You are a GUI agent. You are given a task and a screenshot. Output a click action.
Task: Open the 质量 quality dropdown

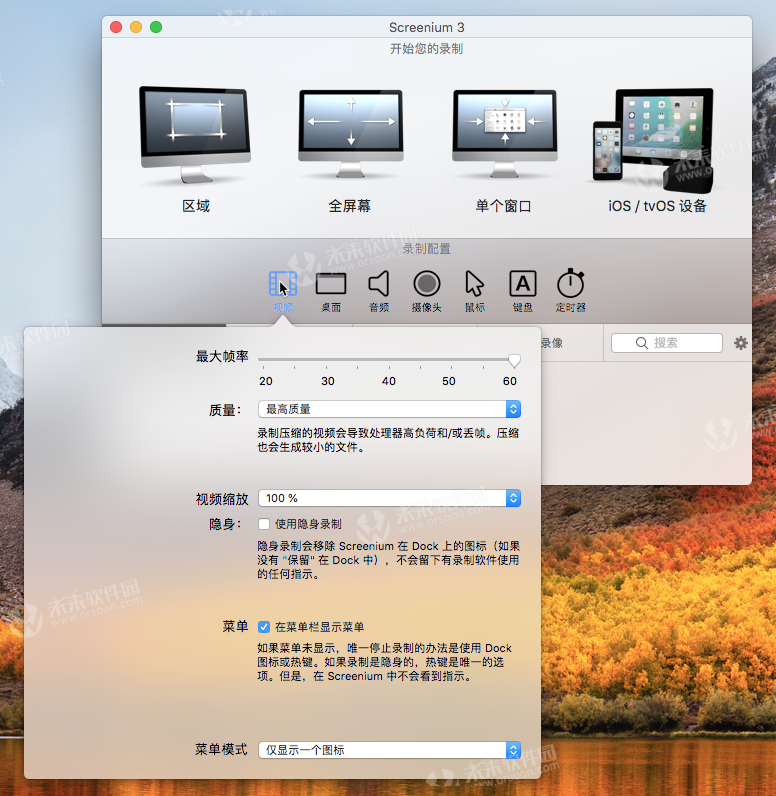[x=389, y=409]
